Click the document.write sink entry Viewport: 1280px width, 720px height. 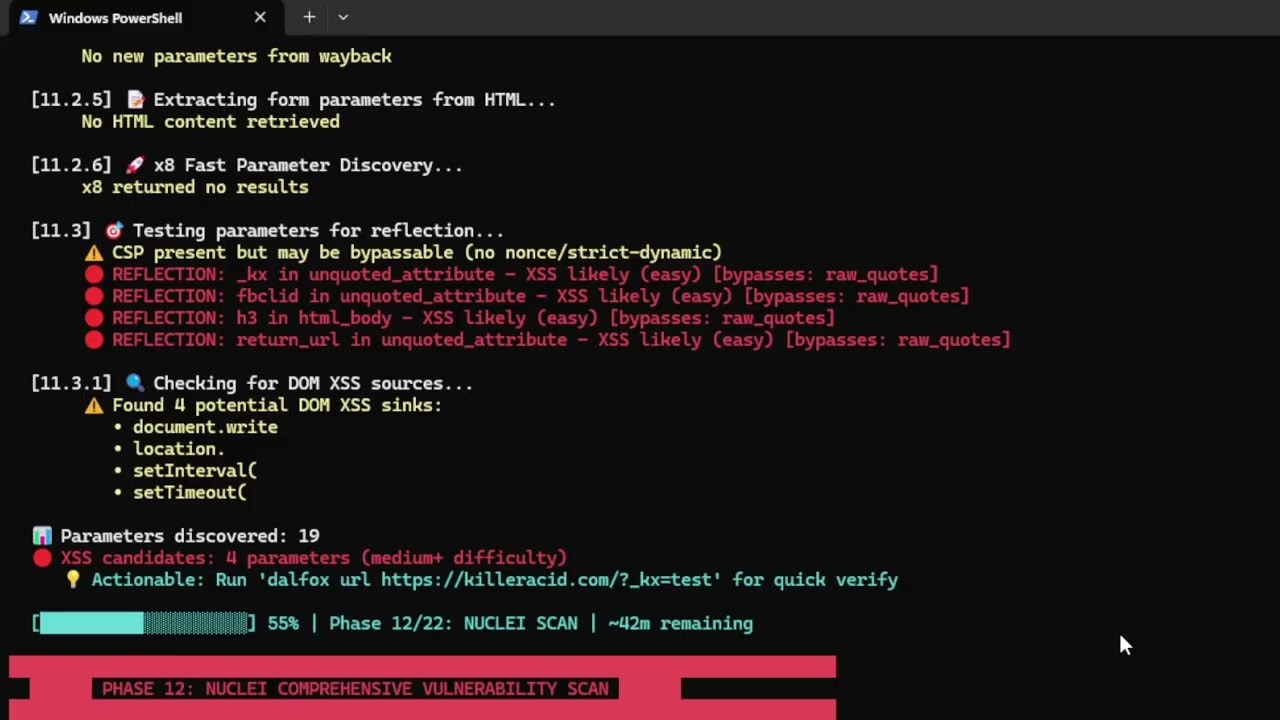coord(205,427)
